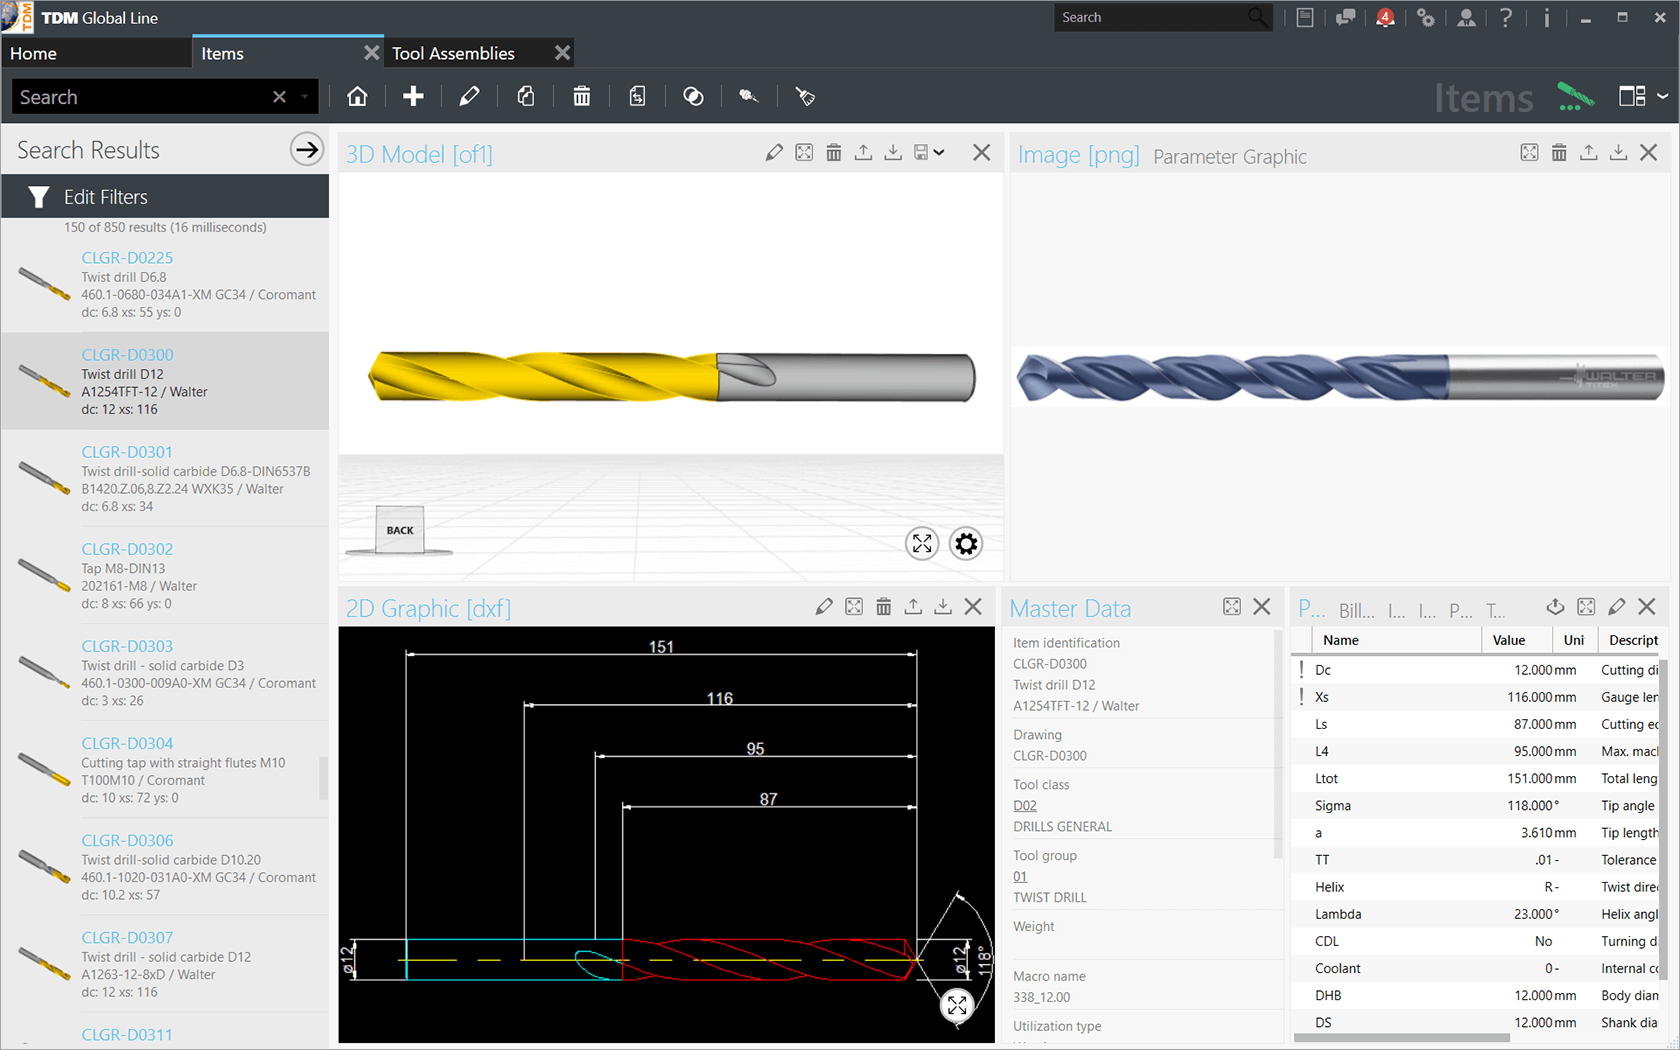Image resolution: width=1680 pixels, height=1050 pixels.
Task: Export parameters with the download tray icon
Action: (1555, 607)
